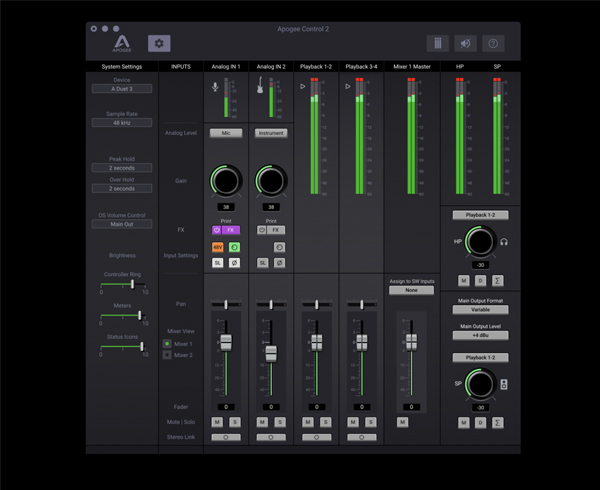Screen dimensions: 600x490
Task: Click the HP level value field -30
Action: tap(481, 265)
